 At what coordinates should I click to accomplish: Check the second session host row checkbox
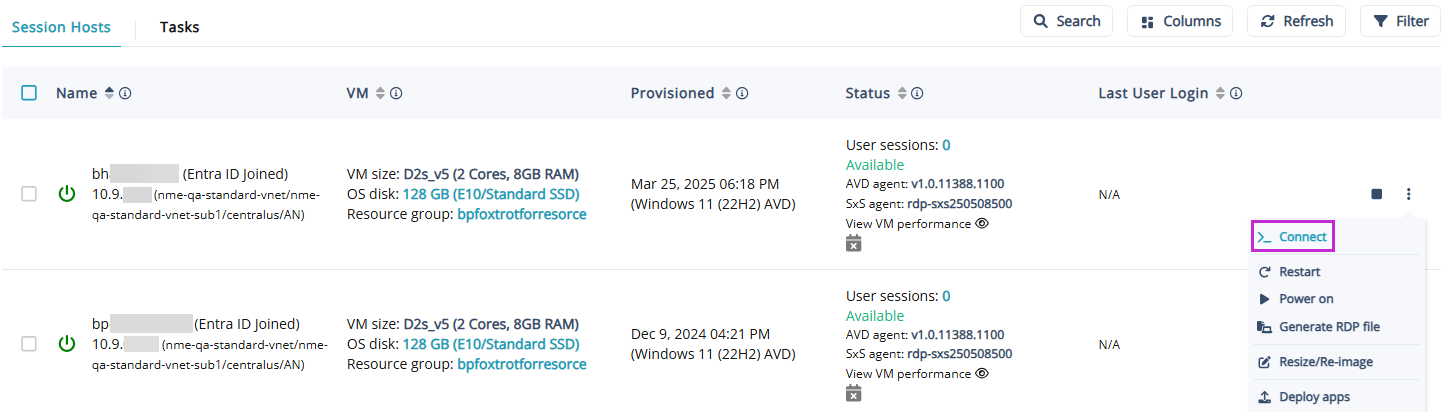coord(29,344)
